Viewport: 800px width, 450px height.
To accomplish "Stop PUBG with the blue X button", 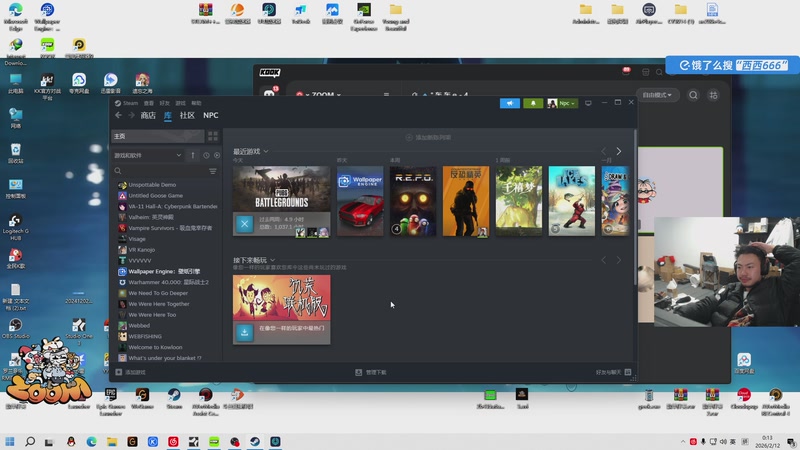I will click(x=244, y=224).
